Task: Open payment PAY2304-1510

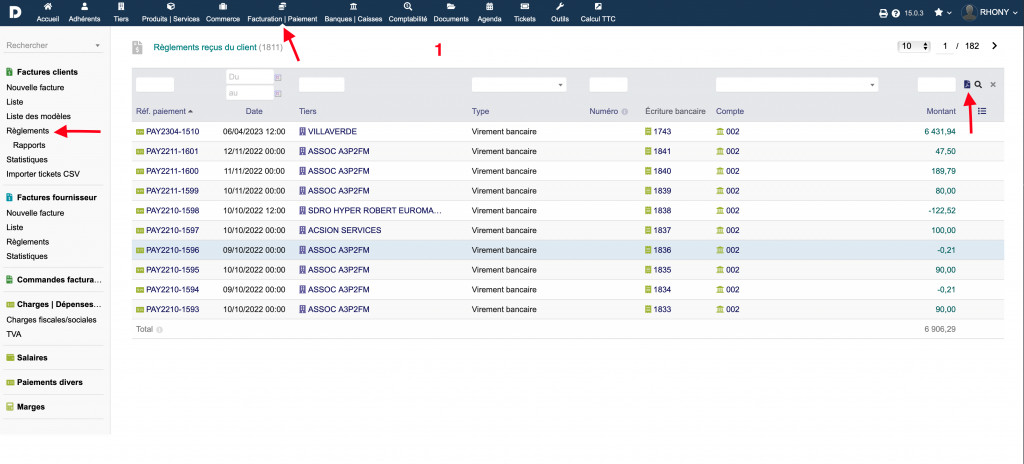Action: point(172,132)
